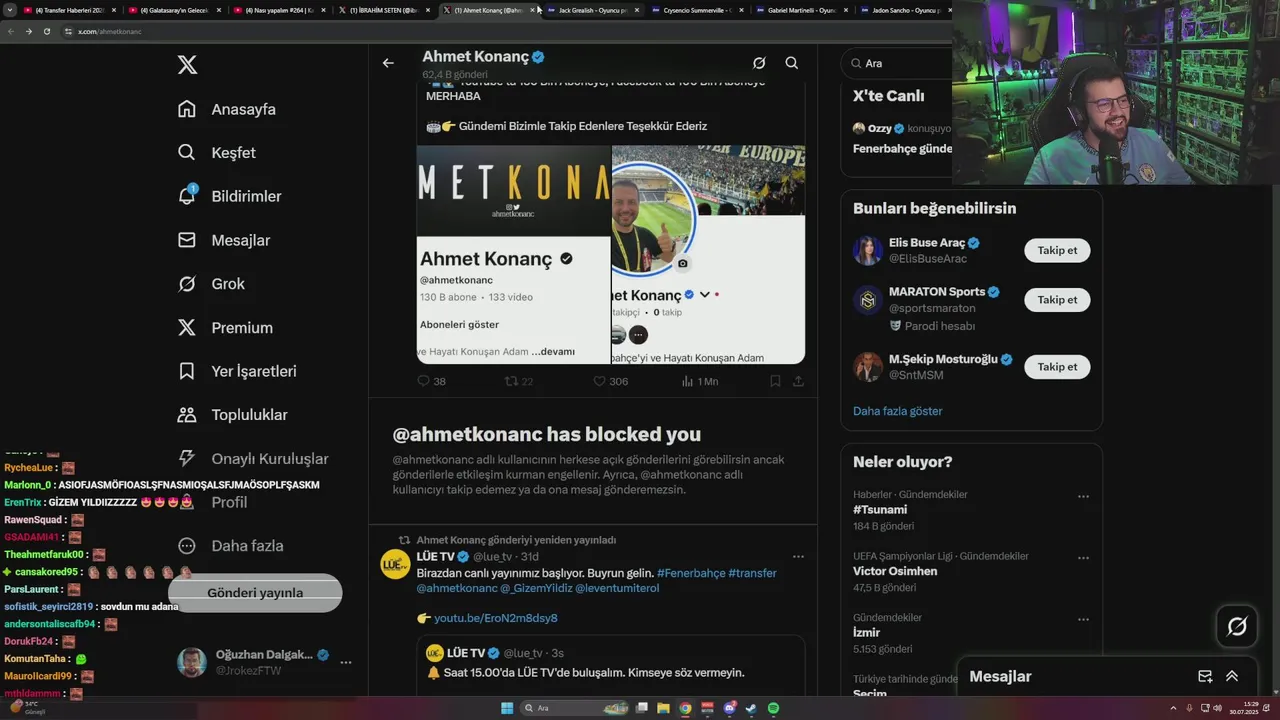Screen dimensions: 1280x720
Task: Open the Elis Buse Araç profile
Action: [x=927, y=243]
